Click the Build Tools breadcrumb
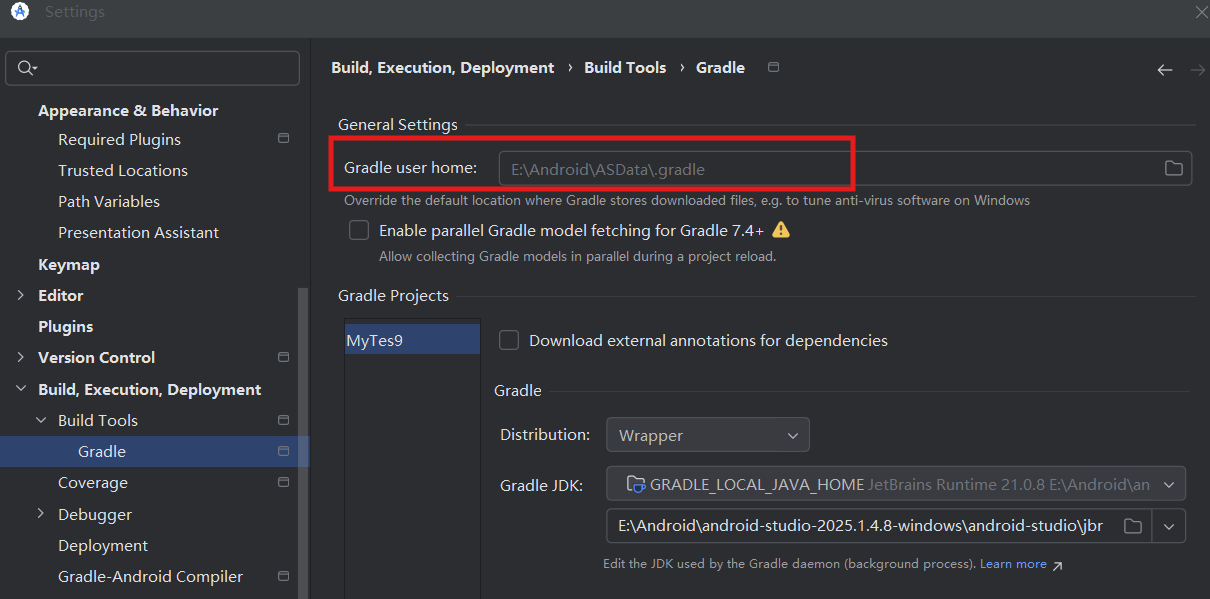 [x=625, y=67]
